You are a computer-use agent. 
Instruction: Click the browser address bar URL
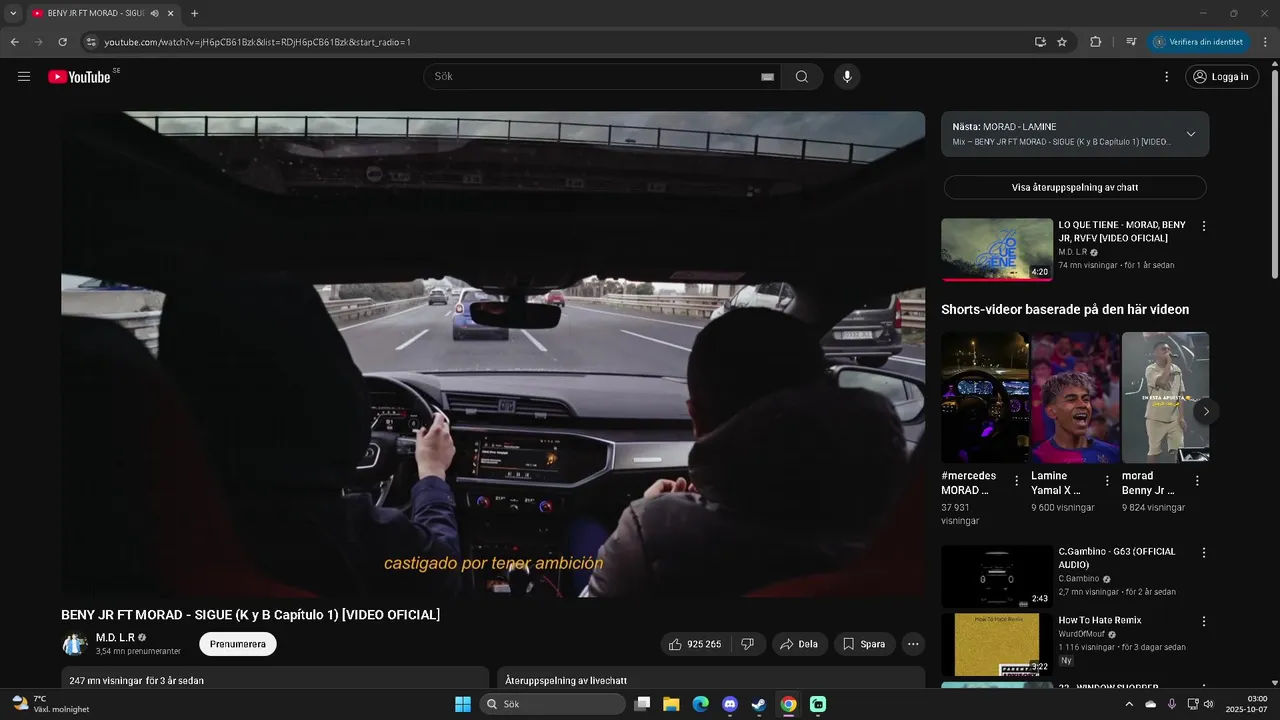coord(258,42)
